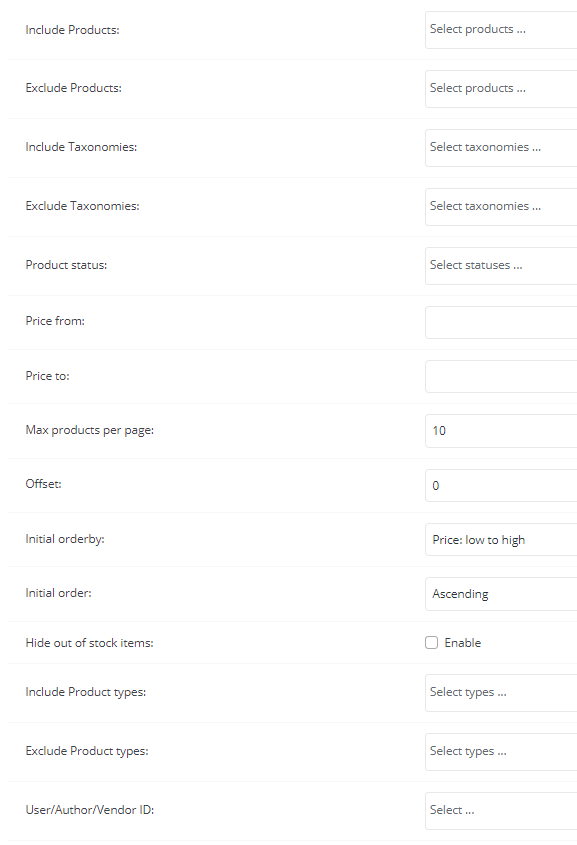Open the Include Product types selector
Image resolution: width=577 pixels, height=845 pixels.
(501, 692)
